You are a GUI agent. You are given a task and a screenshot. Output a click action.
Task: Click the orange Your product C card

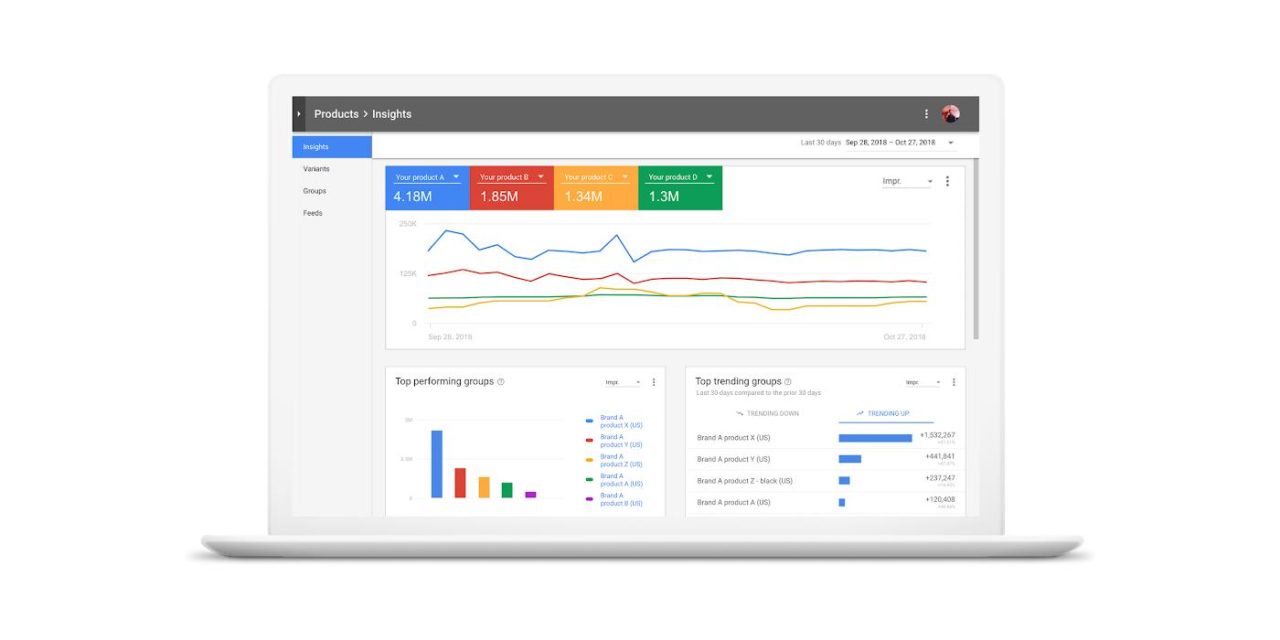pos(596,188)
